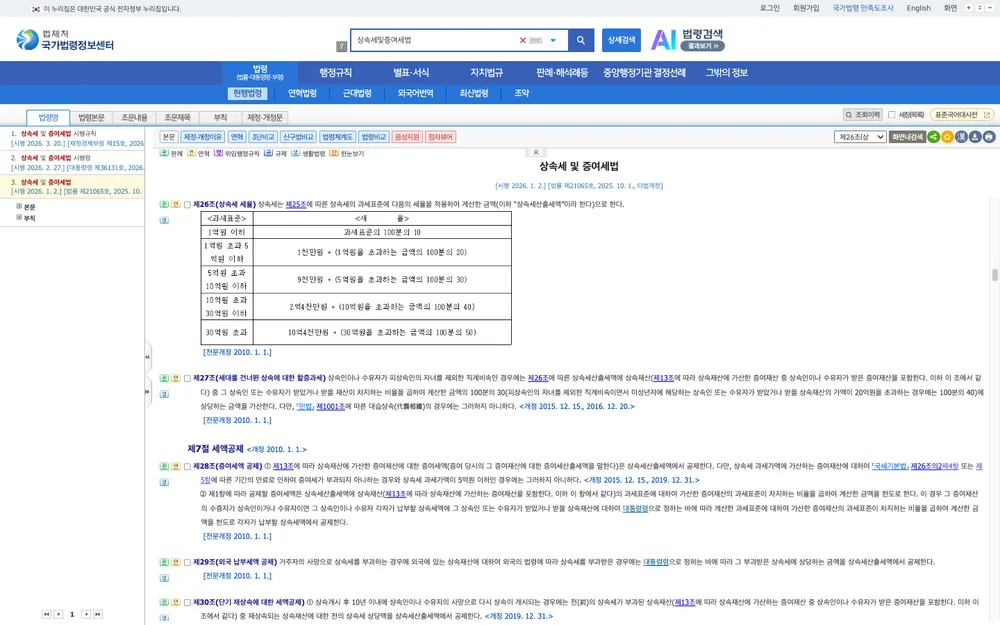Click the 연혁 icon beside 제26조
Viewport: 1000px width, 625px height.
(175, 205)
